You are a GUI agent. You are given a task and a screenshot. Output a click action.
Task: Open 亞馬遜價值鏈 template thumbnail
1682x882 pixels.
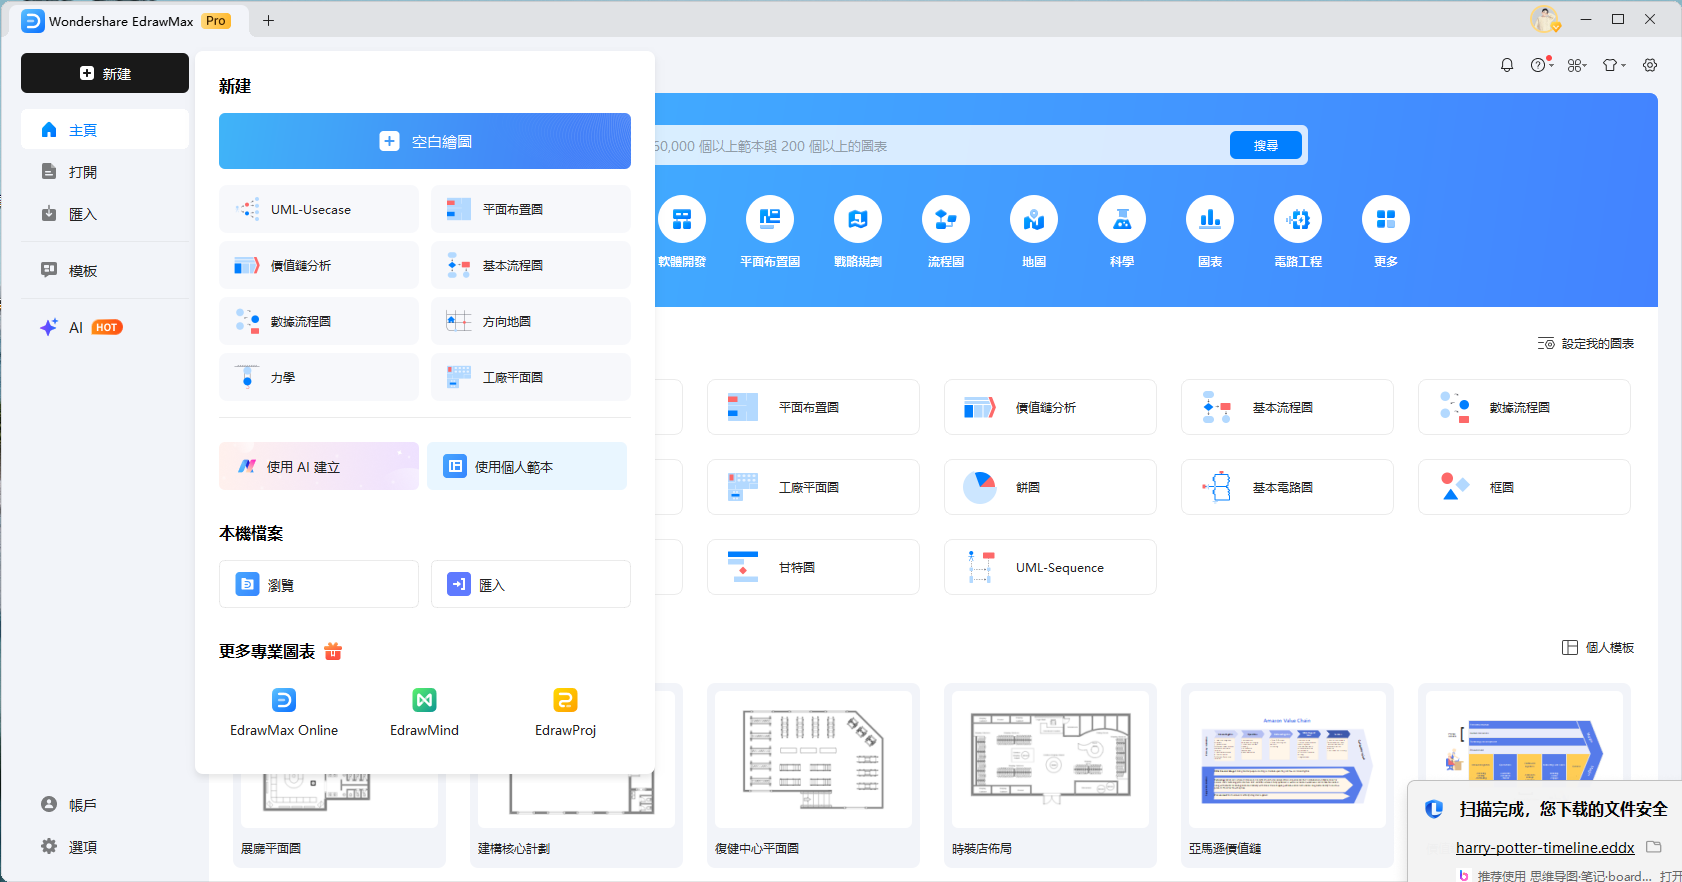(x=1287, y=760)
